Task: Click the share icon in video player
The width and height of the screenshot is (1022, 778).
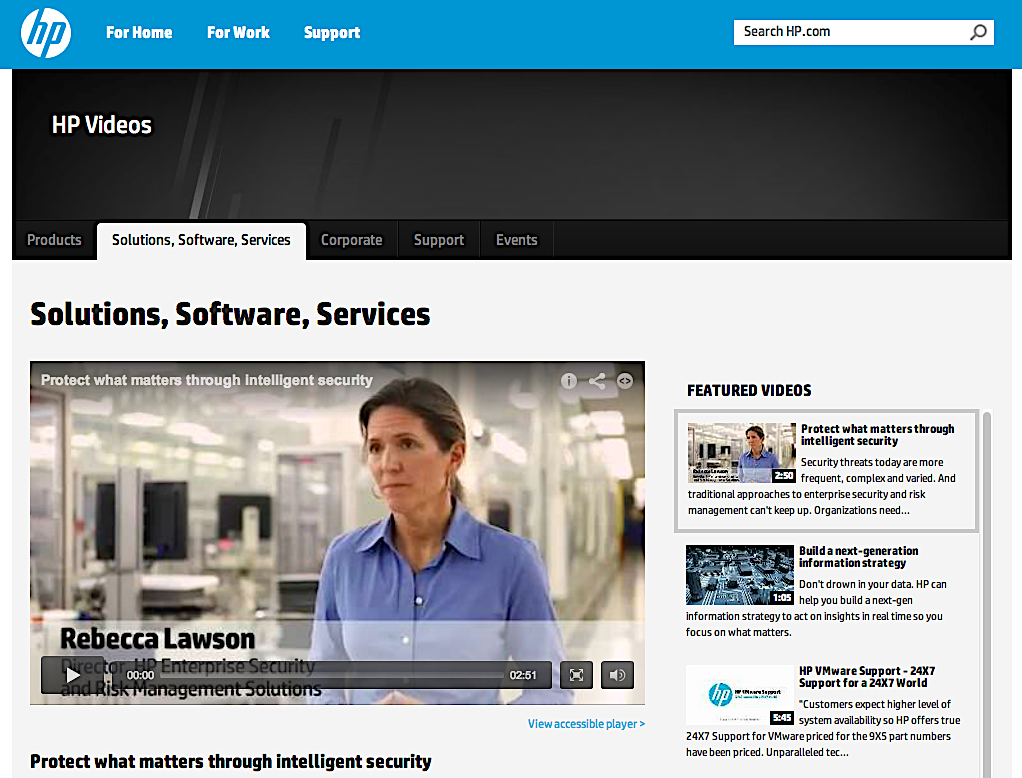Action: [x=597, y=381]
